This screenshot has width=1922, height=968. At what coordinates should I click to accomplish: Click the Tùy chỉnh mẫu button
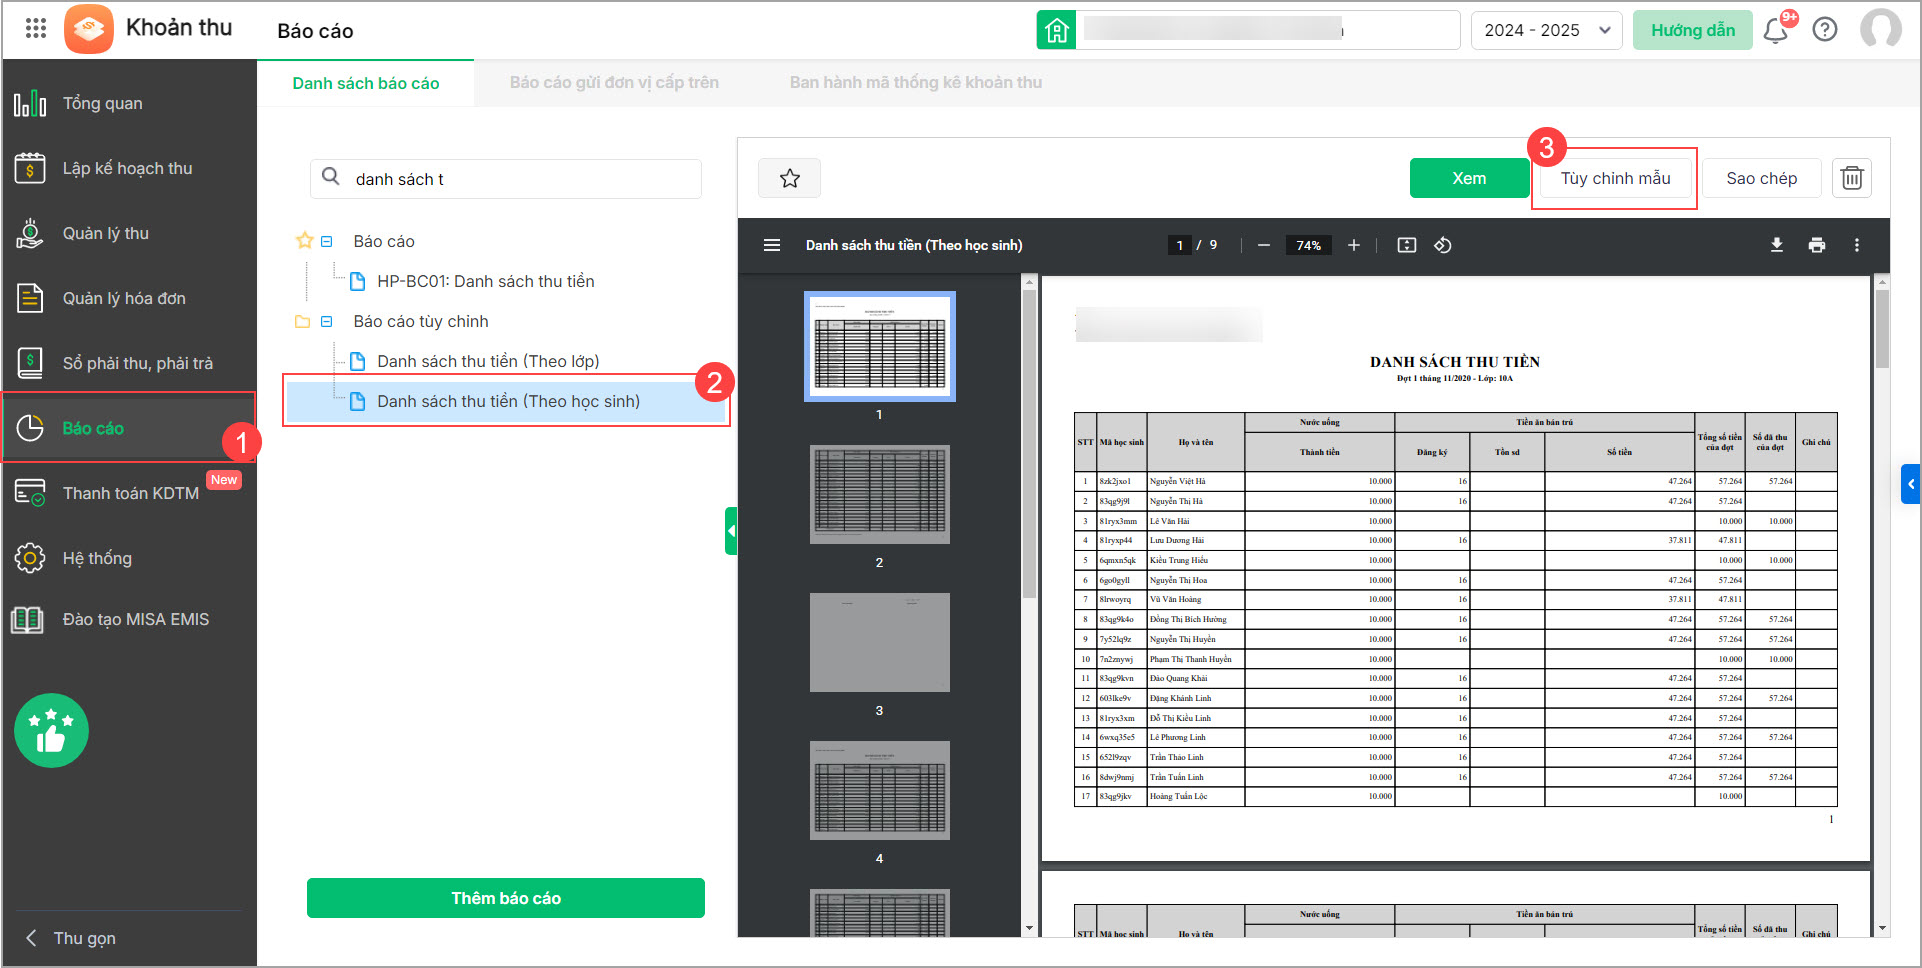pyautogui.click(x=1614, y=178)
